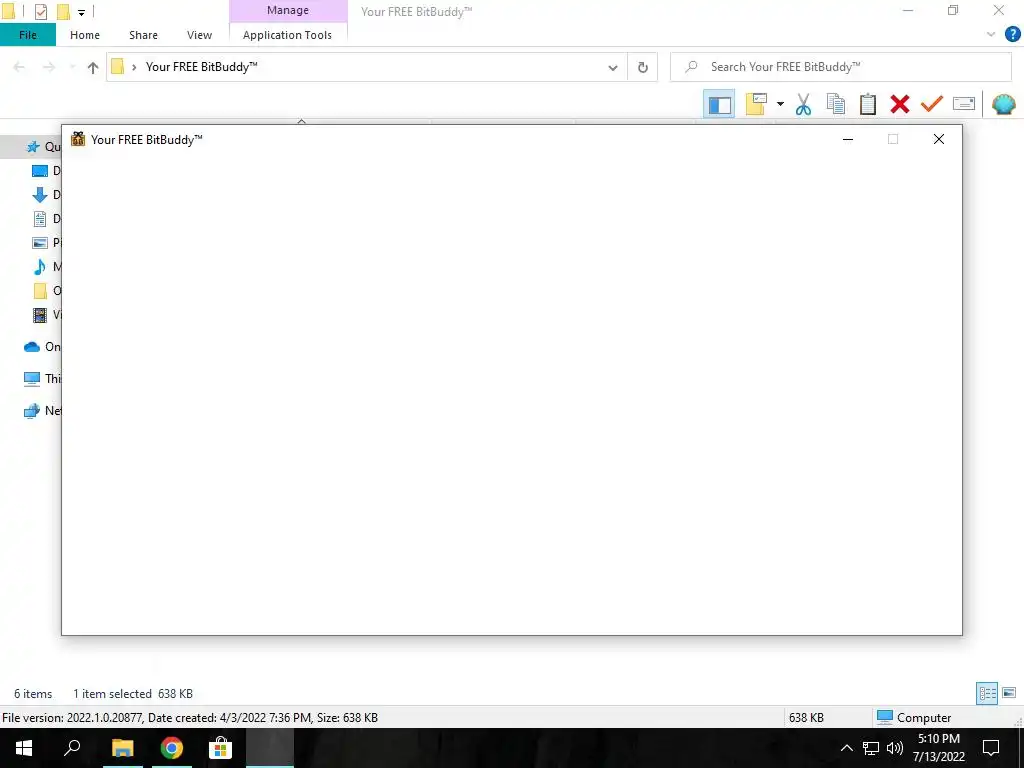The width and height of the screenshot is (1024, 768).
Task: Click the Refresh button by address bar
Action: click(x=643, y=67)
